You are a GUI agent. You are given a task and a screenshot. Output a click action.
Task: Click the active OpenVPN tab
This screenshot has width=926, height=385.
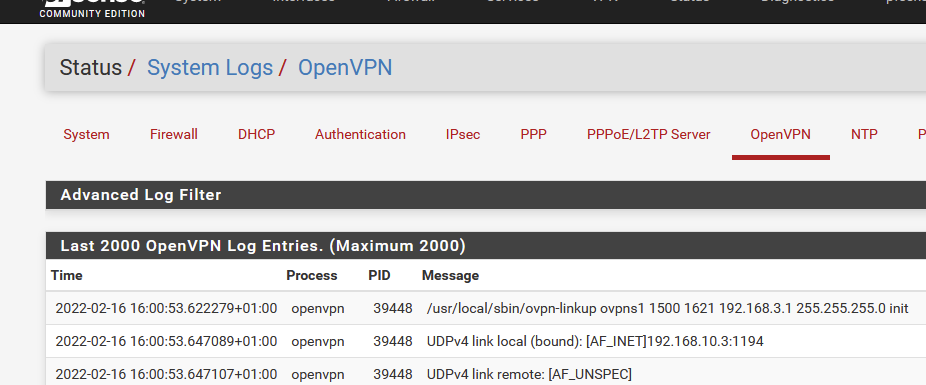point(781,135)
